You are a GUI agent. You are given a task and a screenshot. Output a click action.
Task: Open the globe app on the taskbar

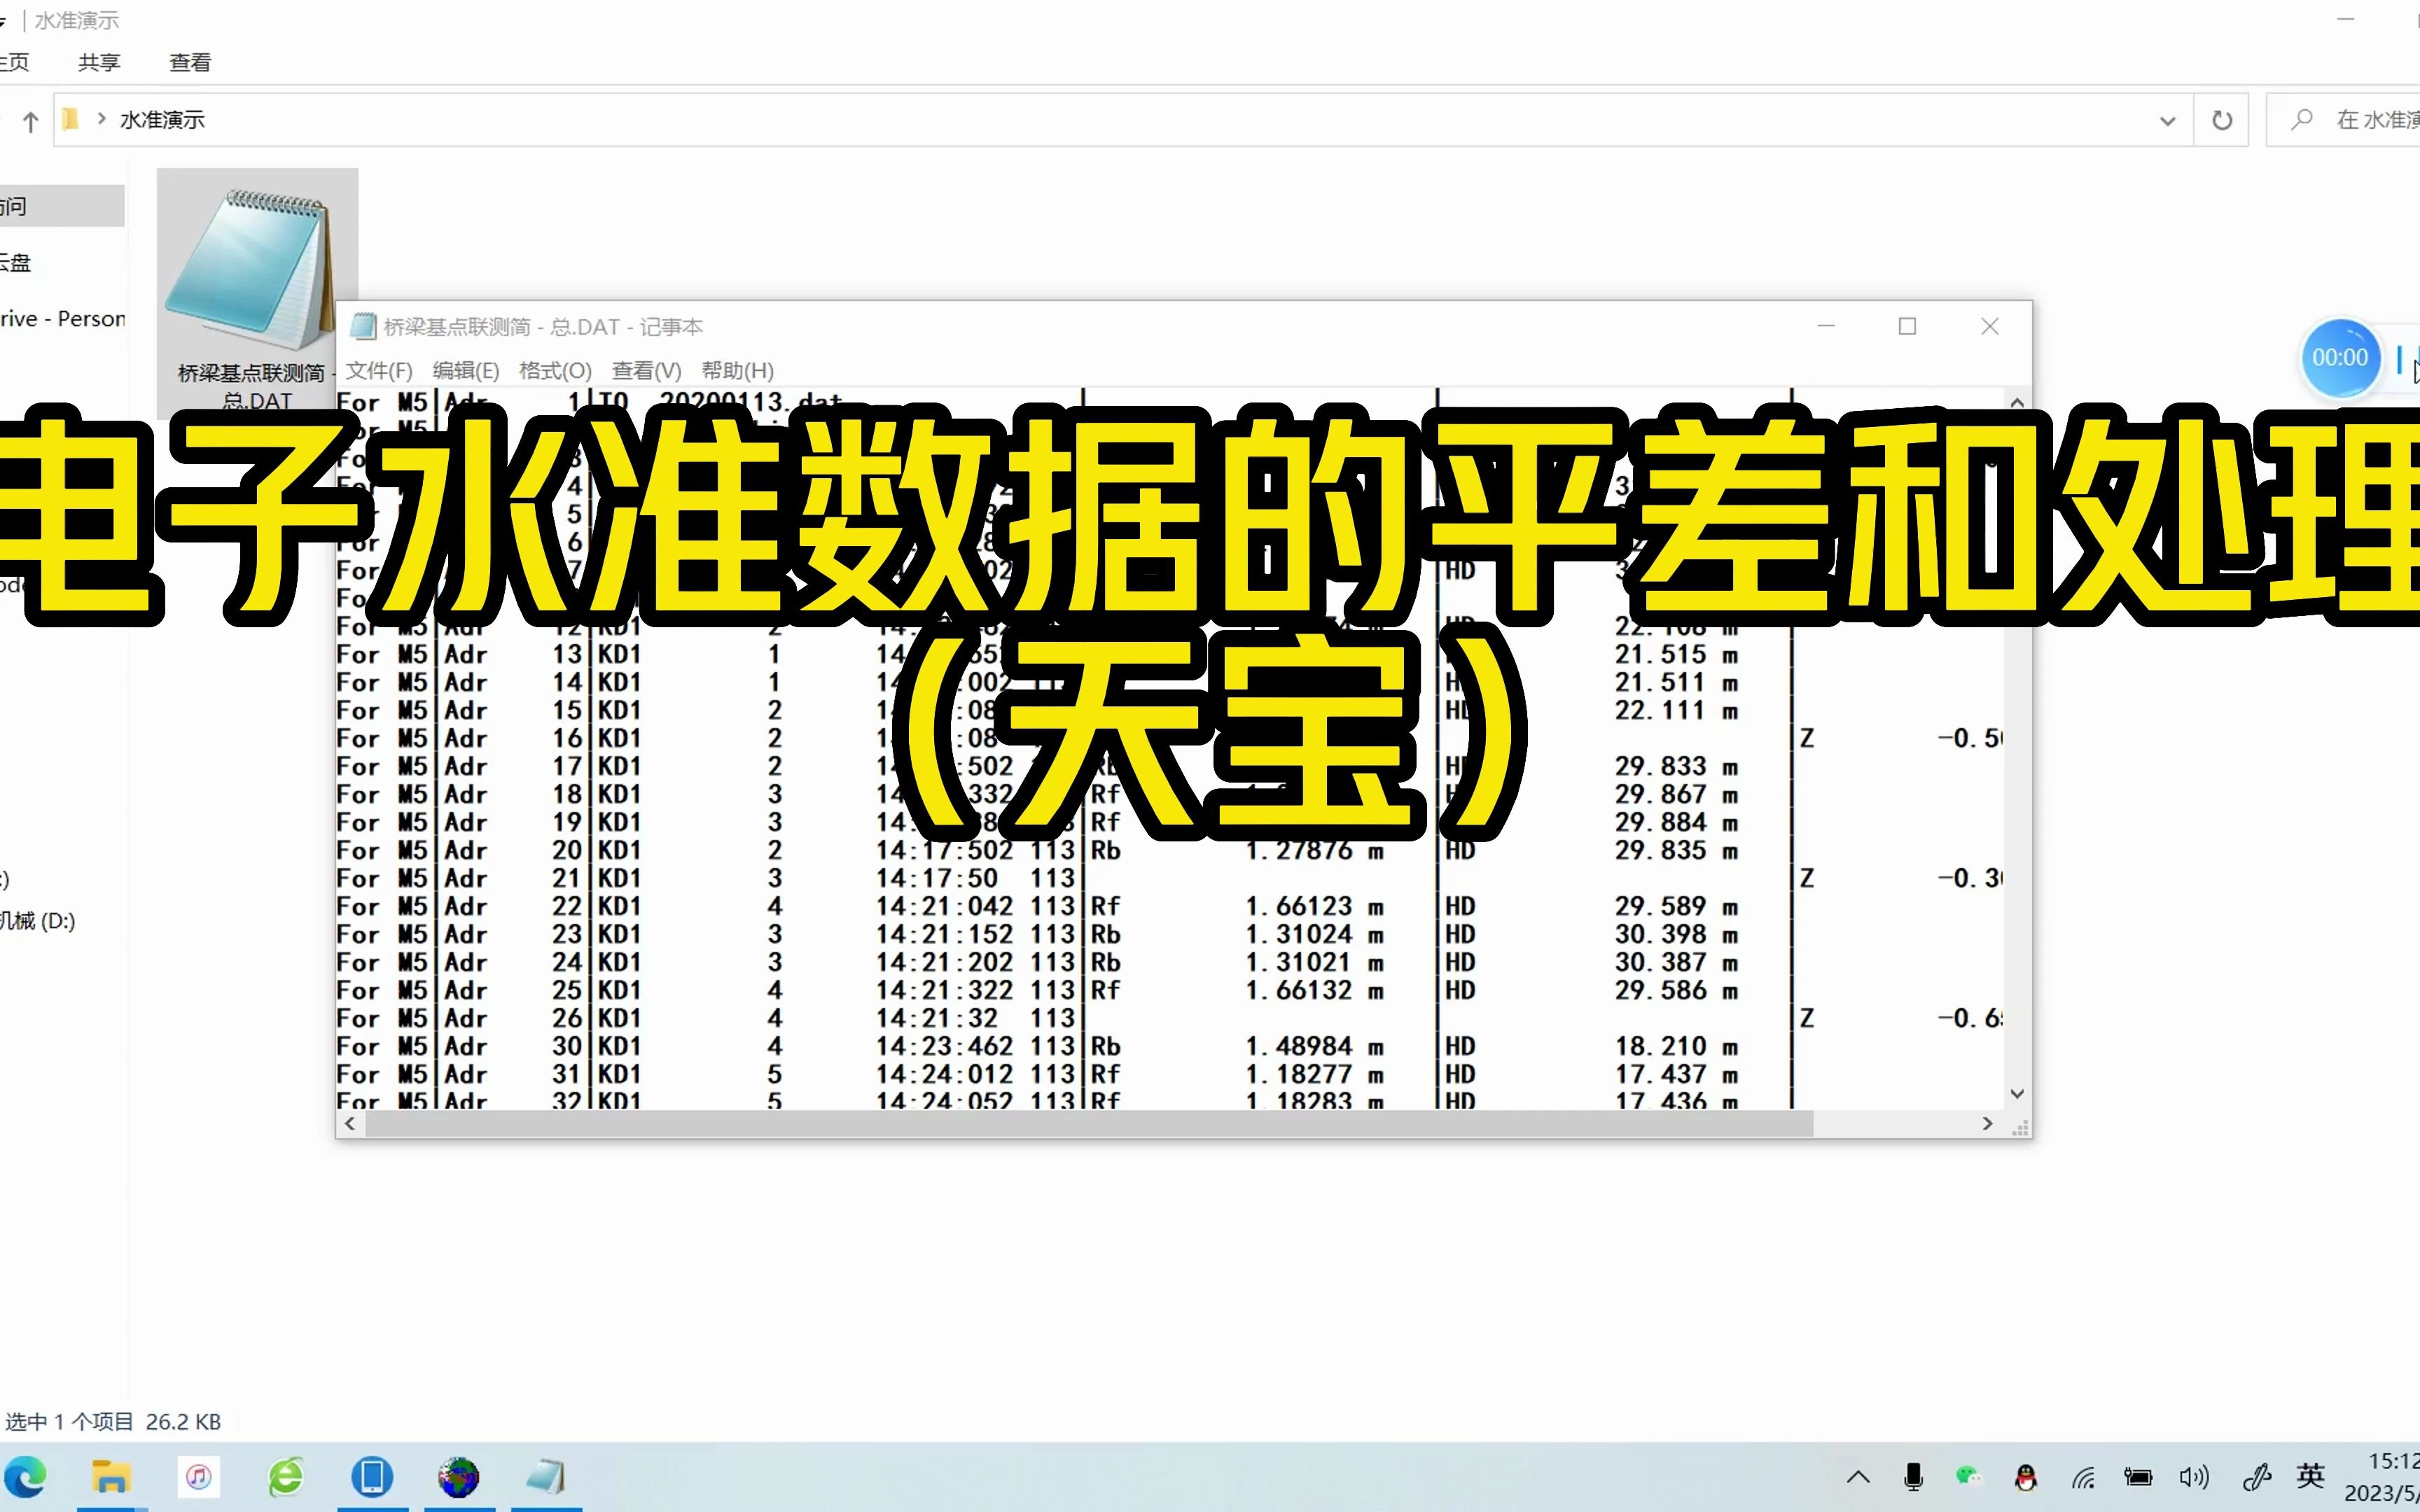pyautogui.click(x=458, y=1477)
